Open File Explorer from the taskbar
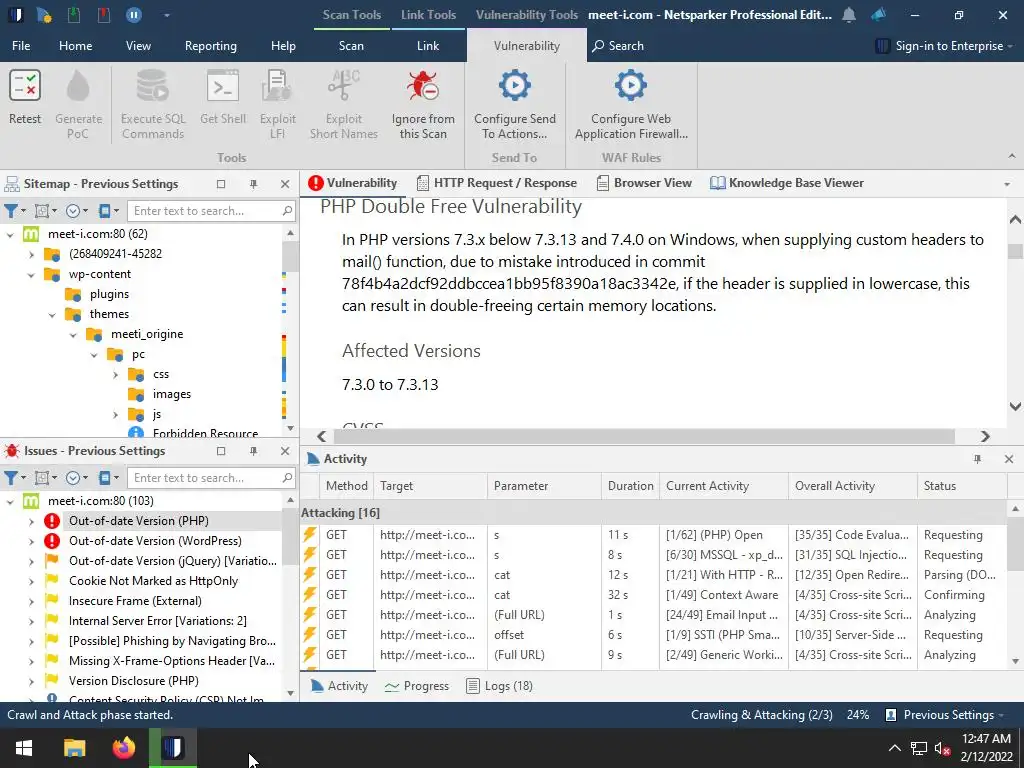This screenshot has width=1024, height=768. pyautogui.click(x=74, y=748)
